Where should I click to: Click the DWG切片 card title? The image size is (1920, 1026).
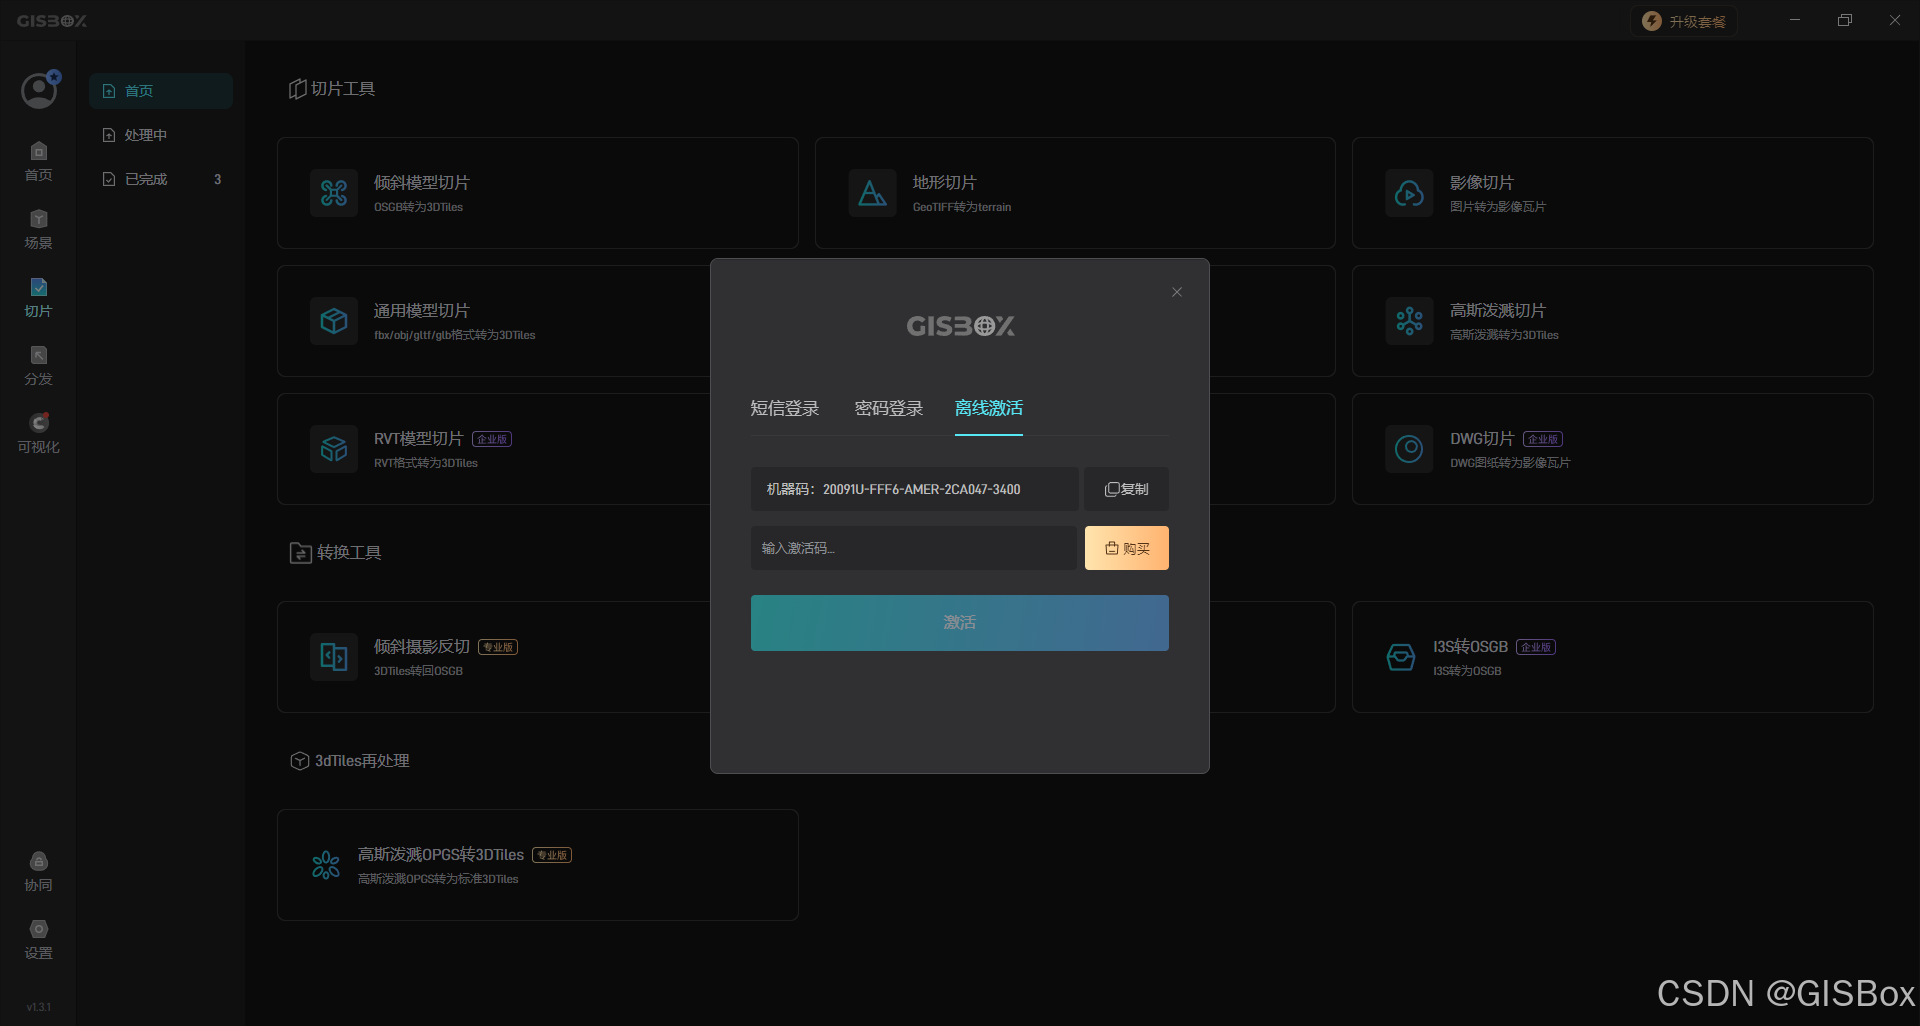[1482, 439]
